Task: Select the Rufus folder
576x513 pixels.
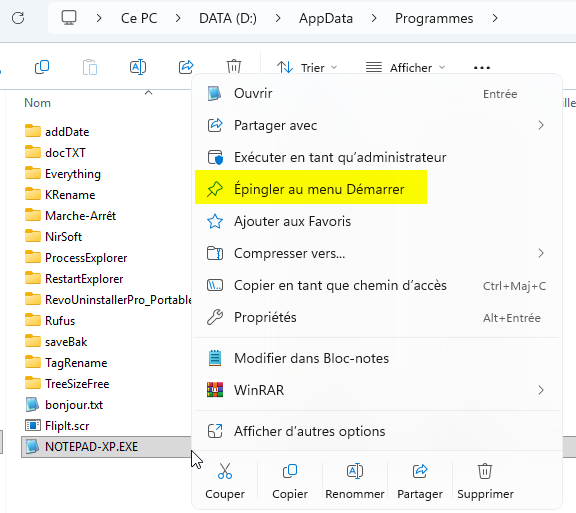Action: tap(50, 320)
